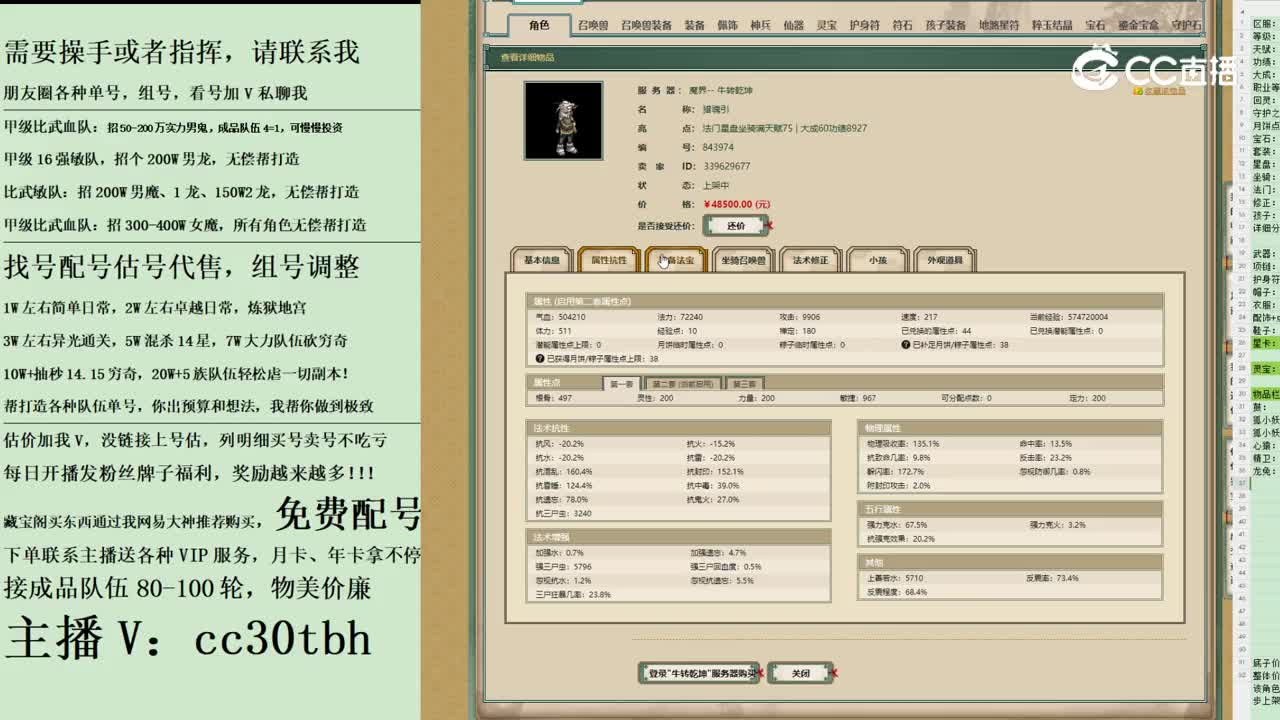The width and height of the screenshot is (1280, 720).
Task: Click help icon beside 已补足月饼/粽子属性点
Action: pyautogui.click(x=905, y=344)
